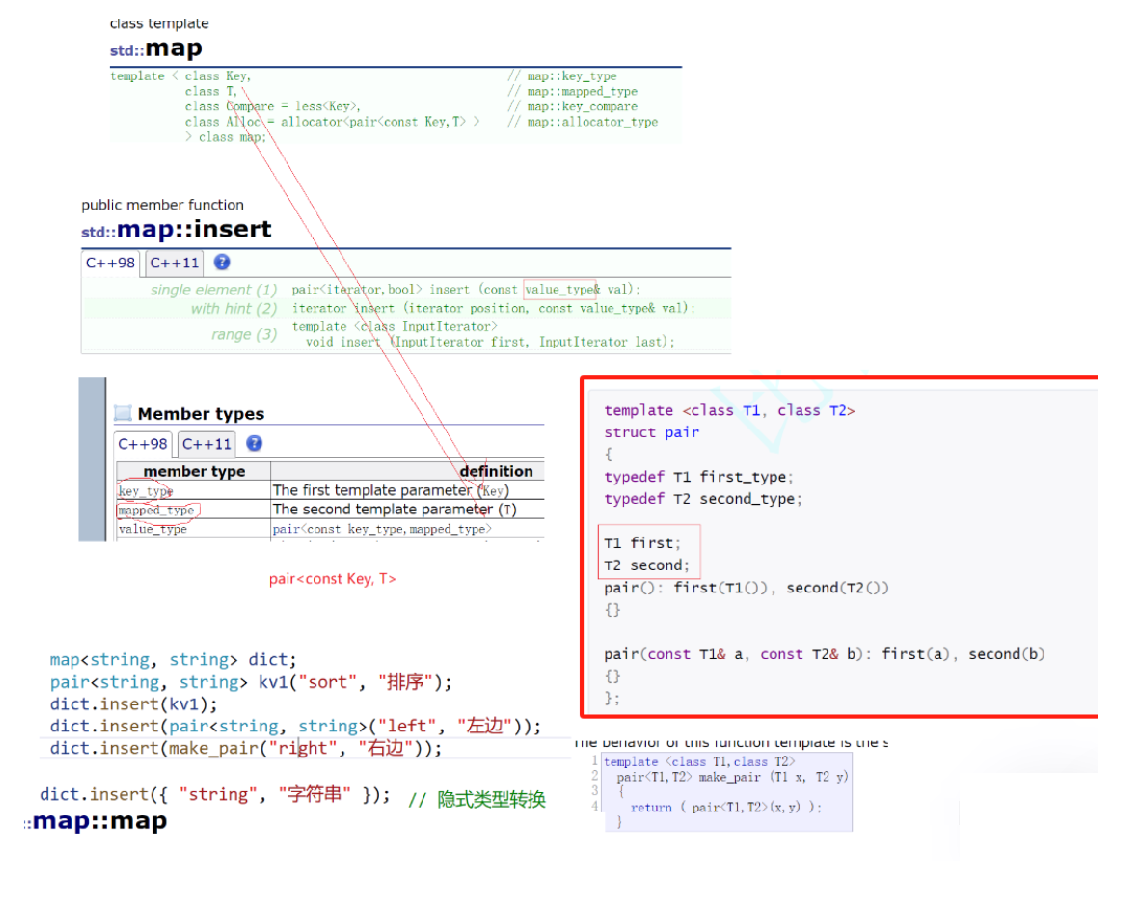Screen dimensions: 1127x915
Task: Click line number 1 of the make_pair snippet
Action: 594,761
